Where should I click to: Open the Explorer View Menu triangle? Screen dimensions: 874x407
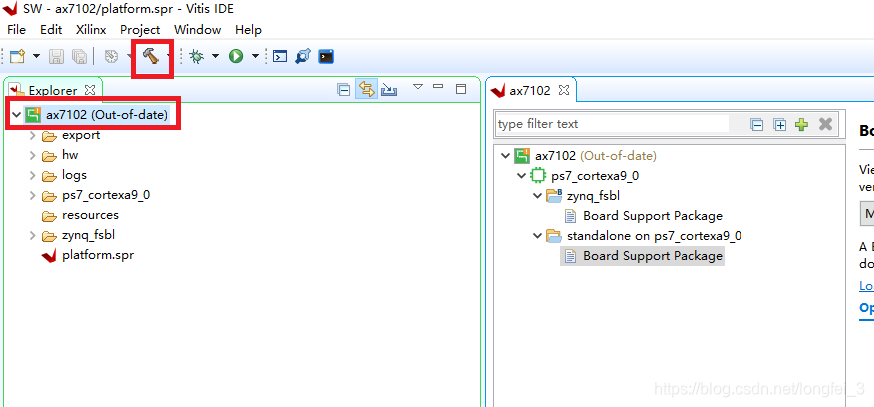(x=418, y=86)
